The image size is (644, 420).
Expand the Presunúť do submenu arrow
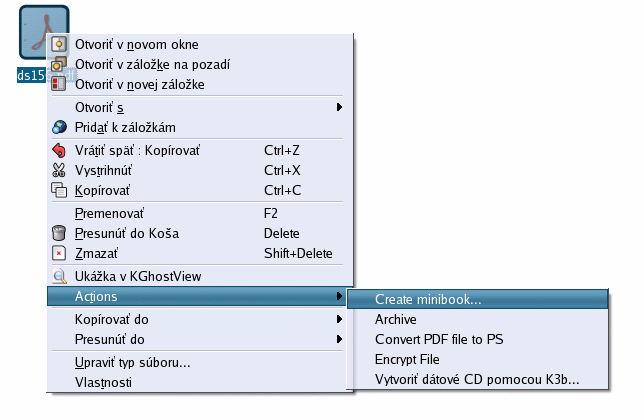(x=339, y=339)
